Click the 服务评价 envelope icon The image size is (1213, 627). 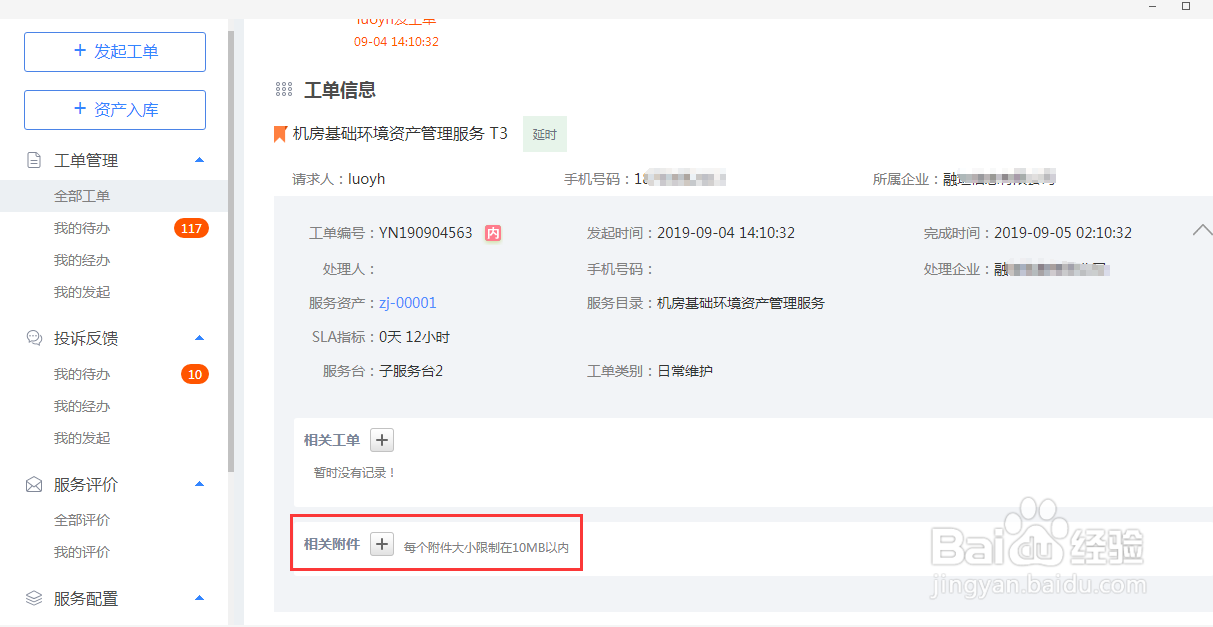[34, 484]
